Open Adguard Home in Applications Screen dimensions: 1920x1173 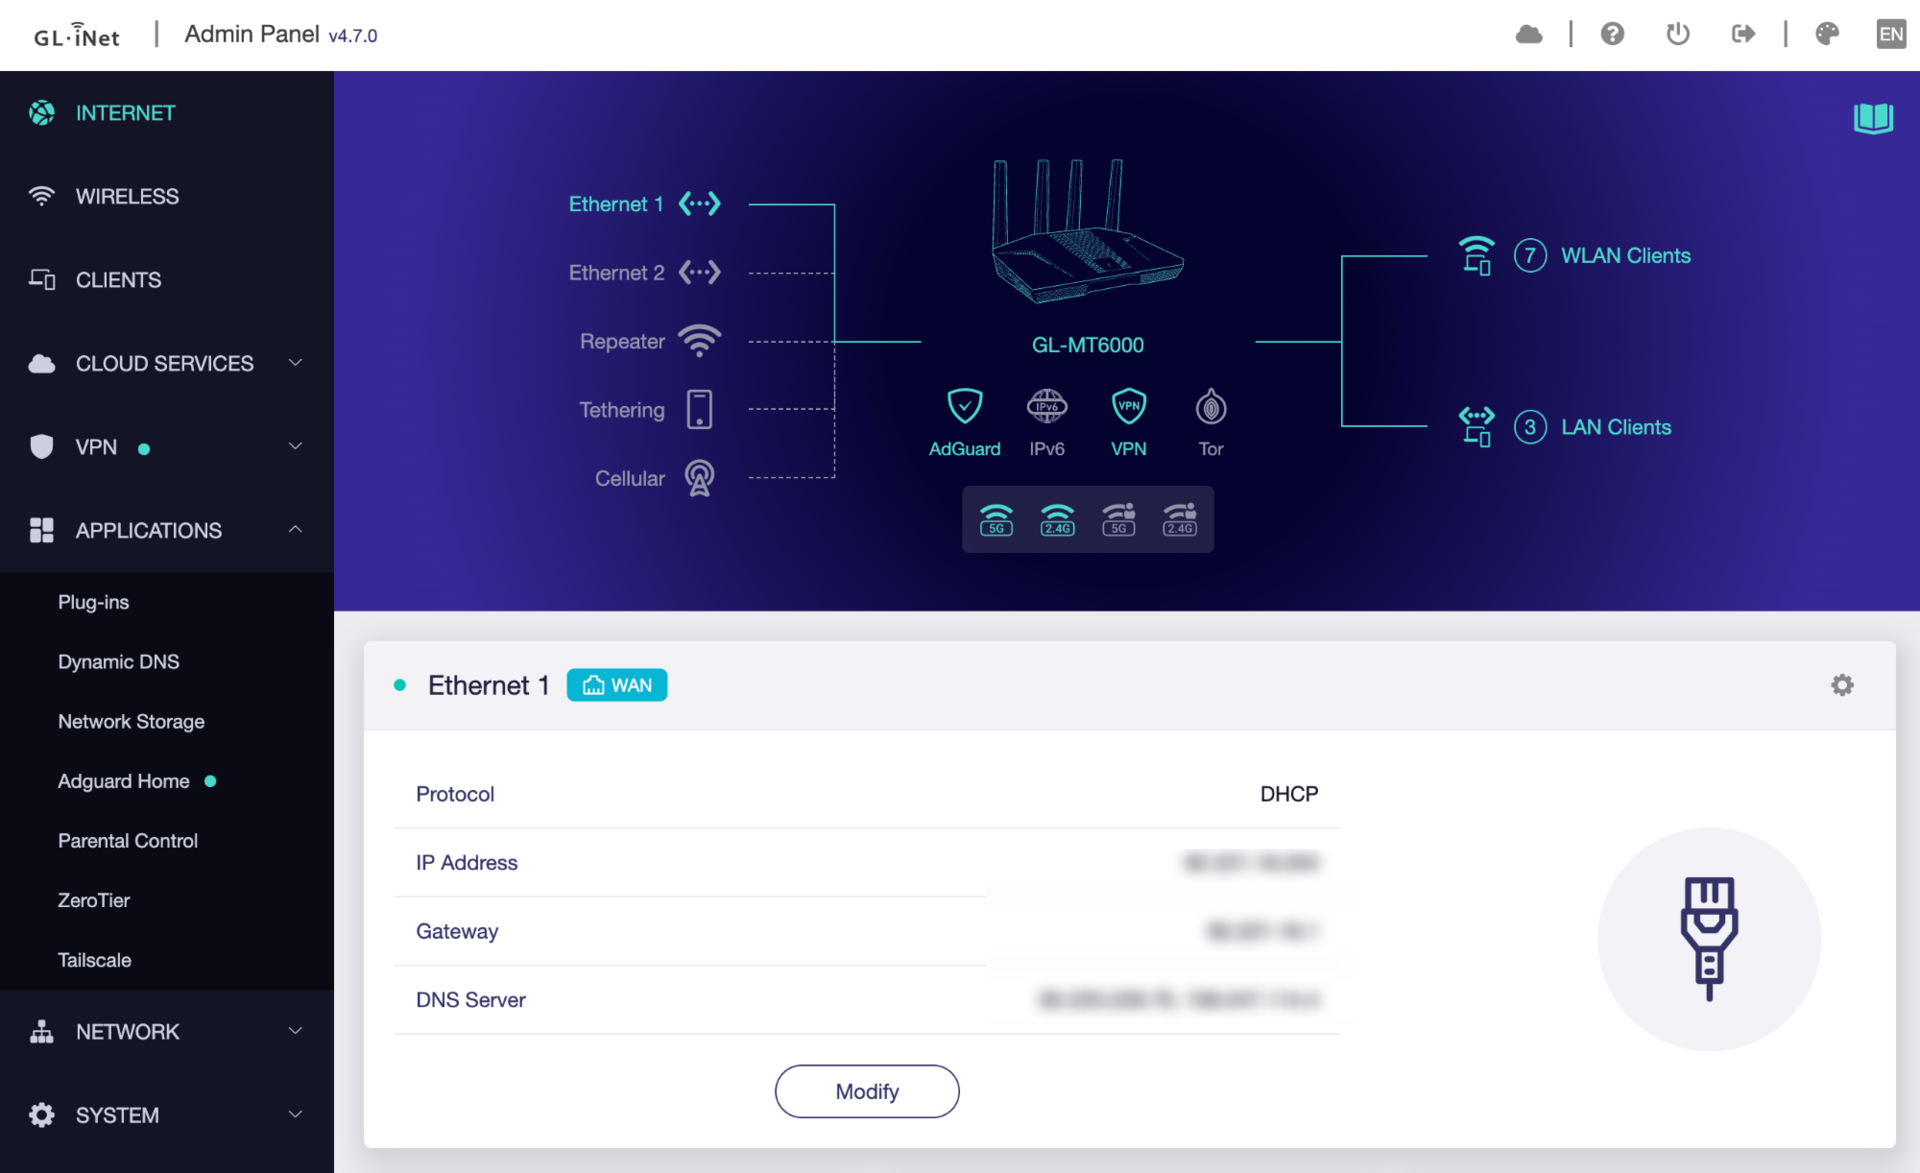point(124,781)
